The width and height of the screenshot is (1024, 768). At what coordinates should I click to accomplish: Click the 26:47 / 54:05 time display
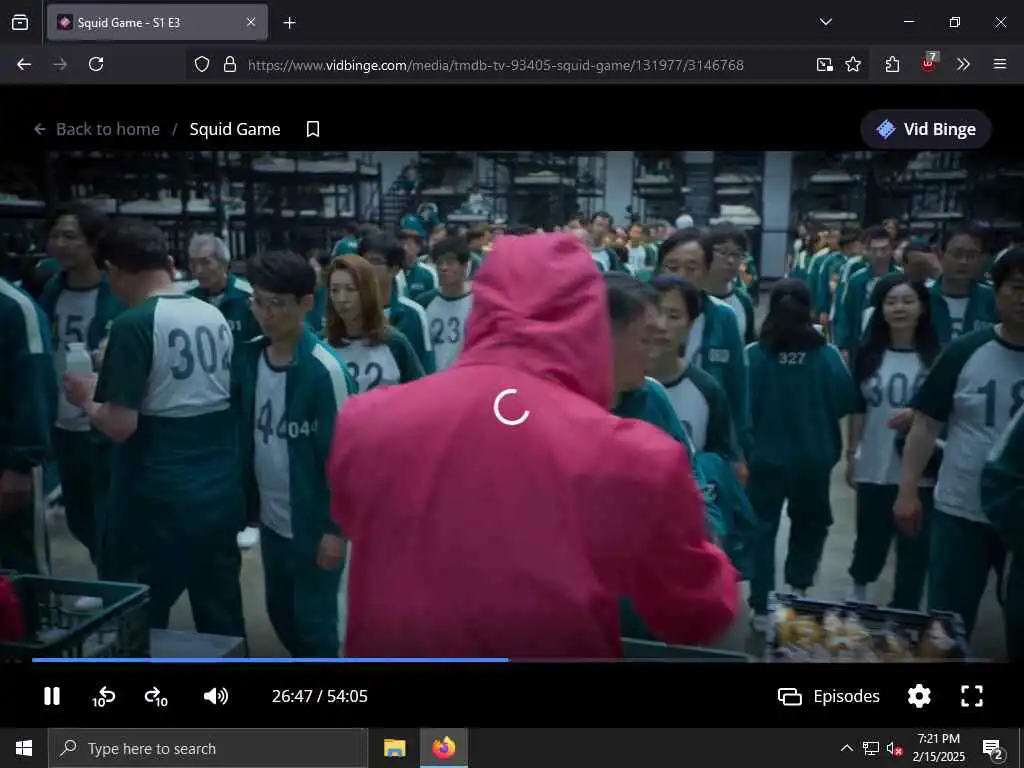point(319,696)
